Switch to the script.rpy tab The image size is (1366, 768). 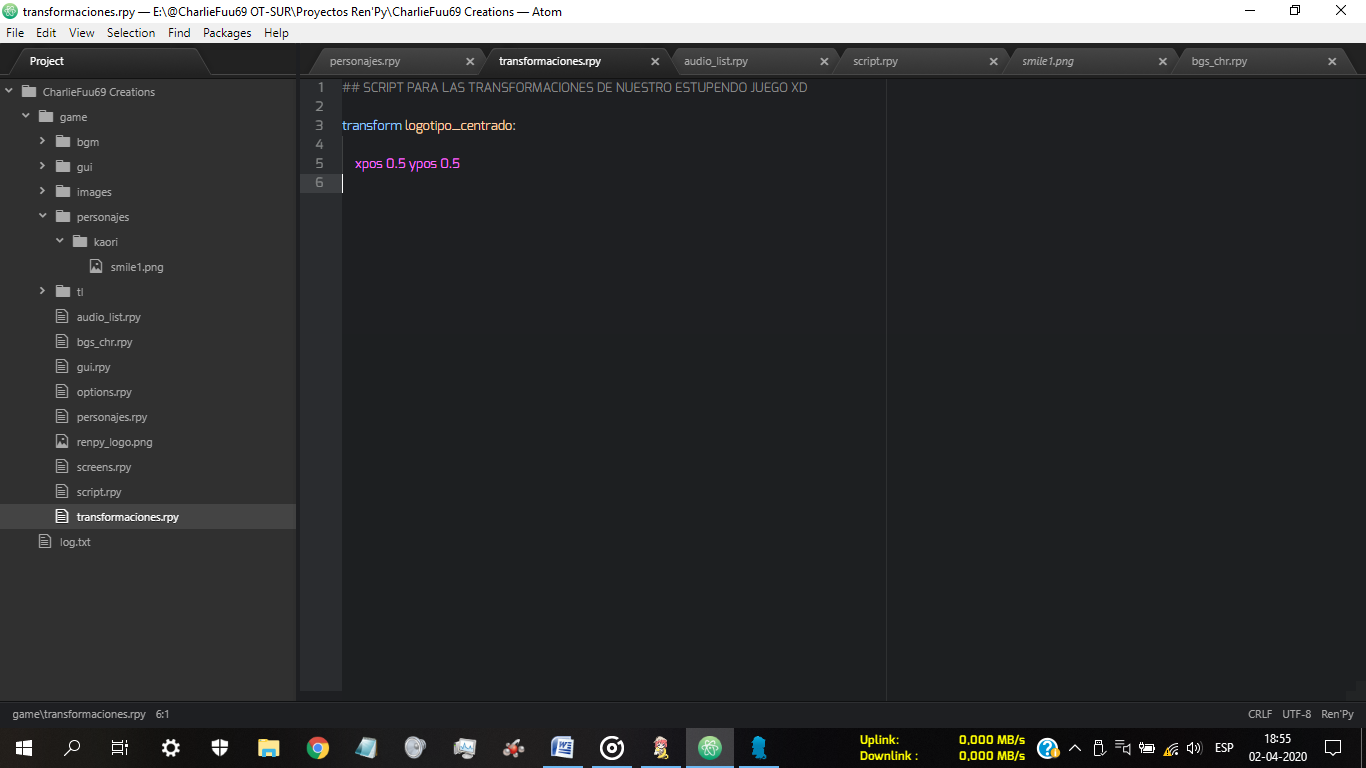click(x=875, y=62)
